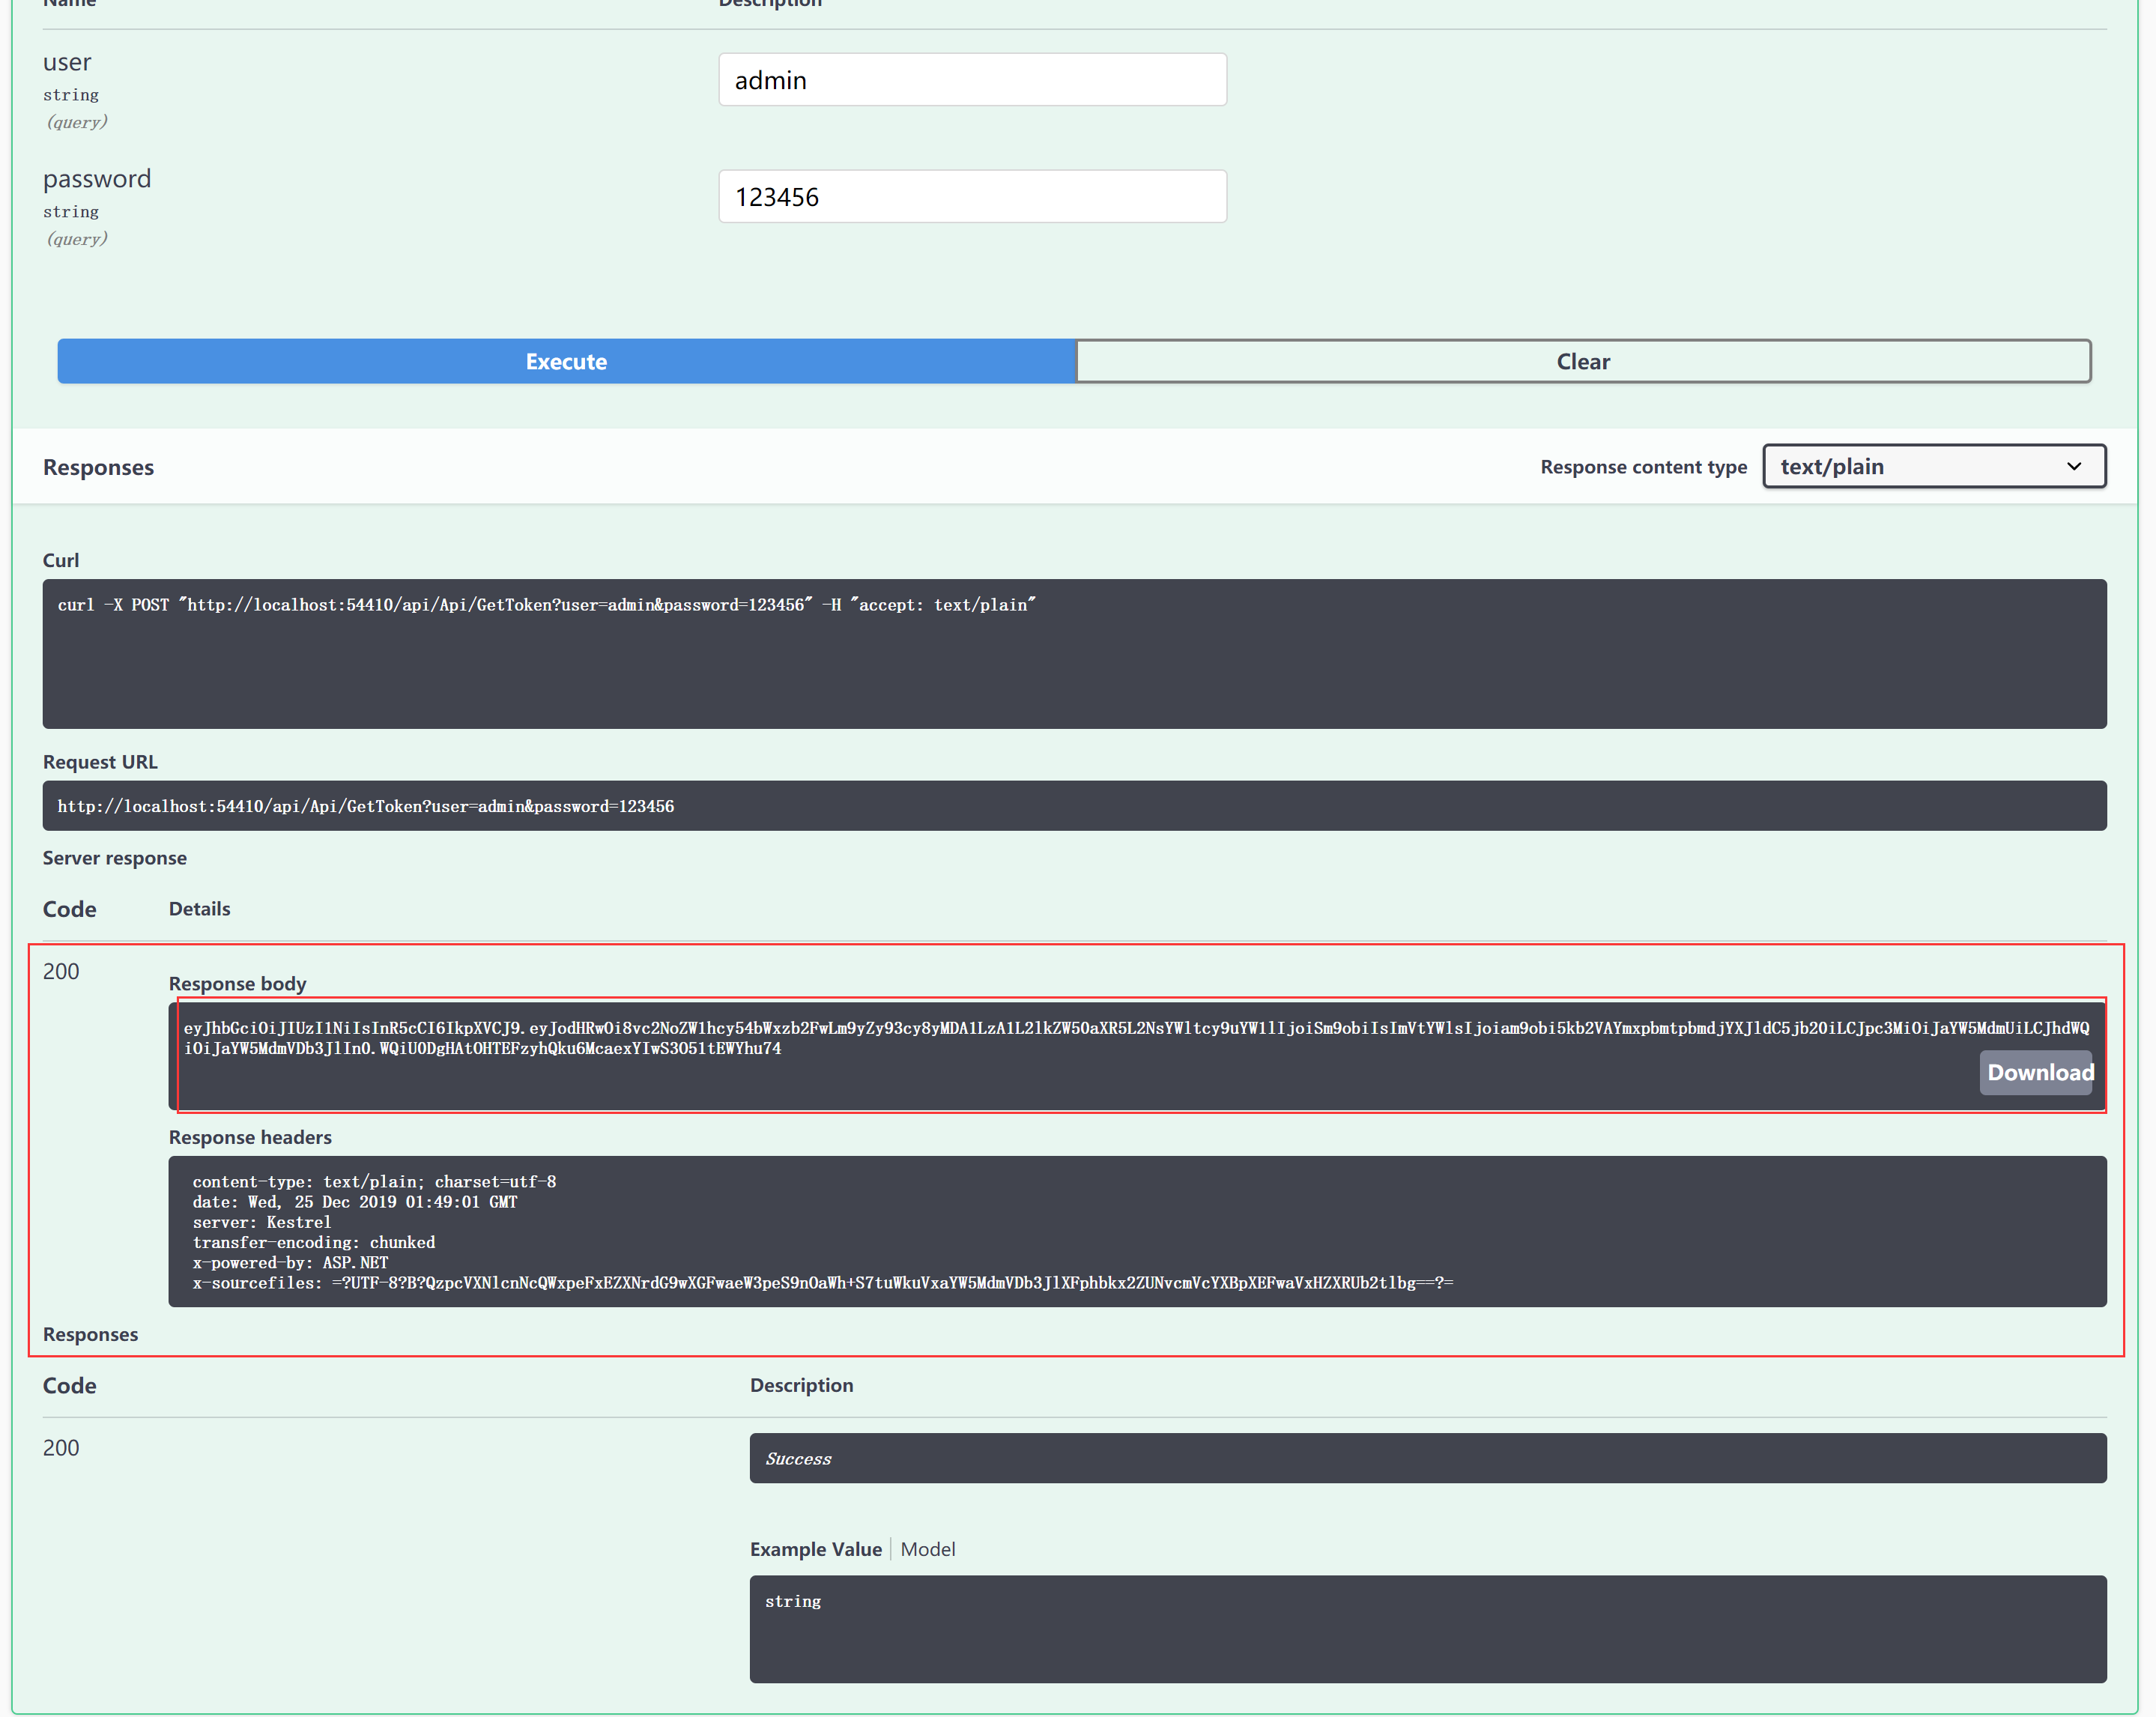This screenshot has width=2156, height=1717.
Task: Click the 200 code in Responses table
Action: click(61, 1448)
